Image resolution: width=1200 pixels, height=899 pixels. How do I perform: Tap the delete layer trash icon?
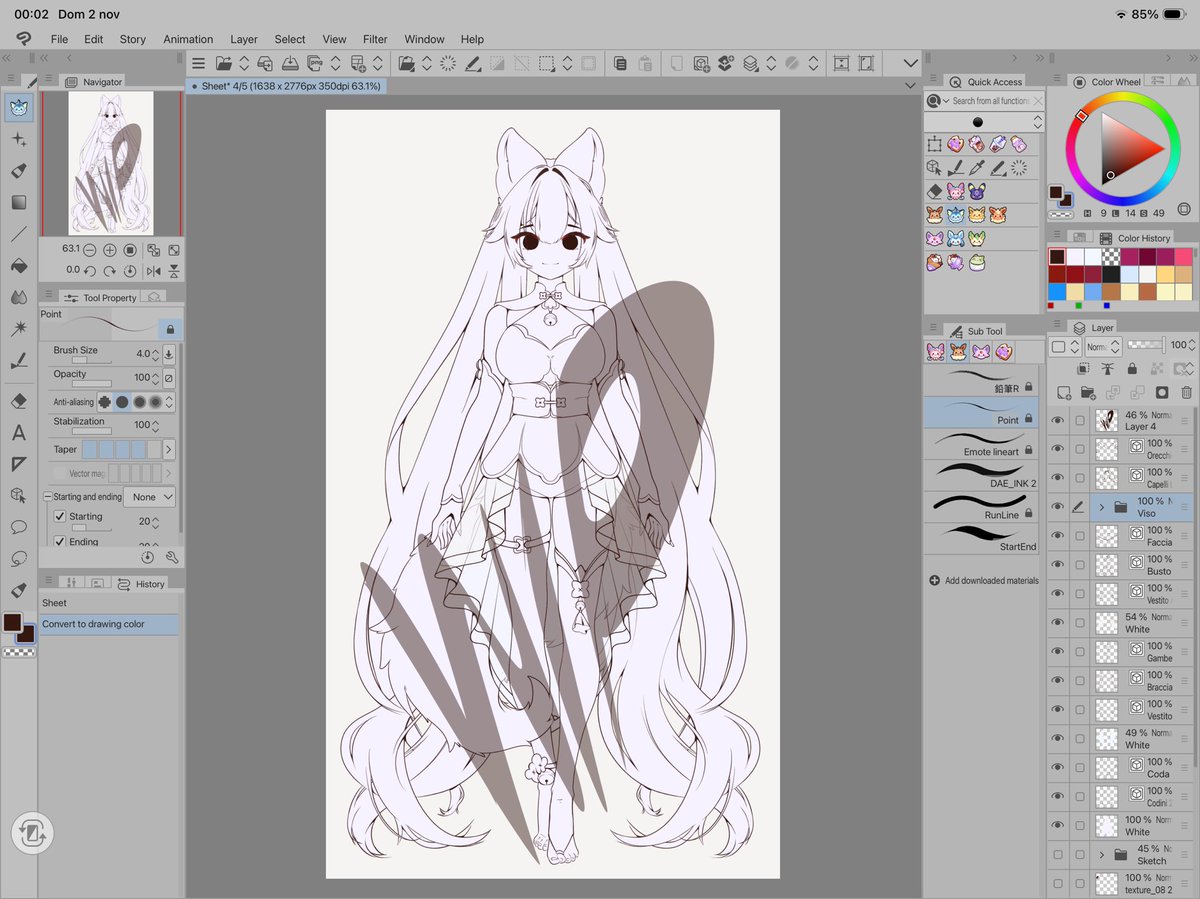click(1187, 392)
